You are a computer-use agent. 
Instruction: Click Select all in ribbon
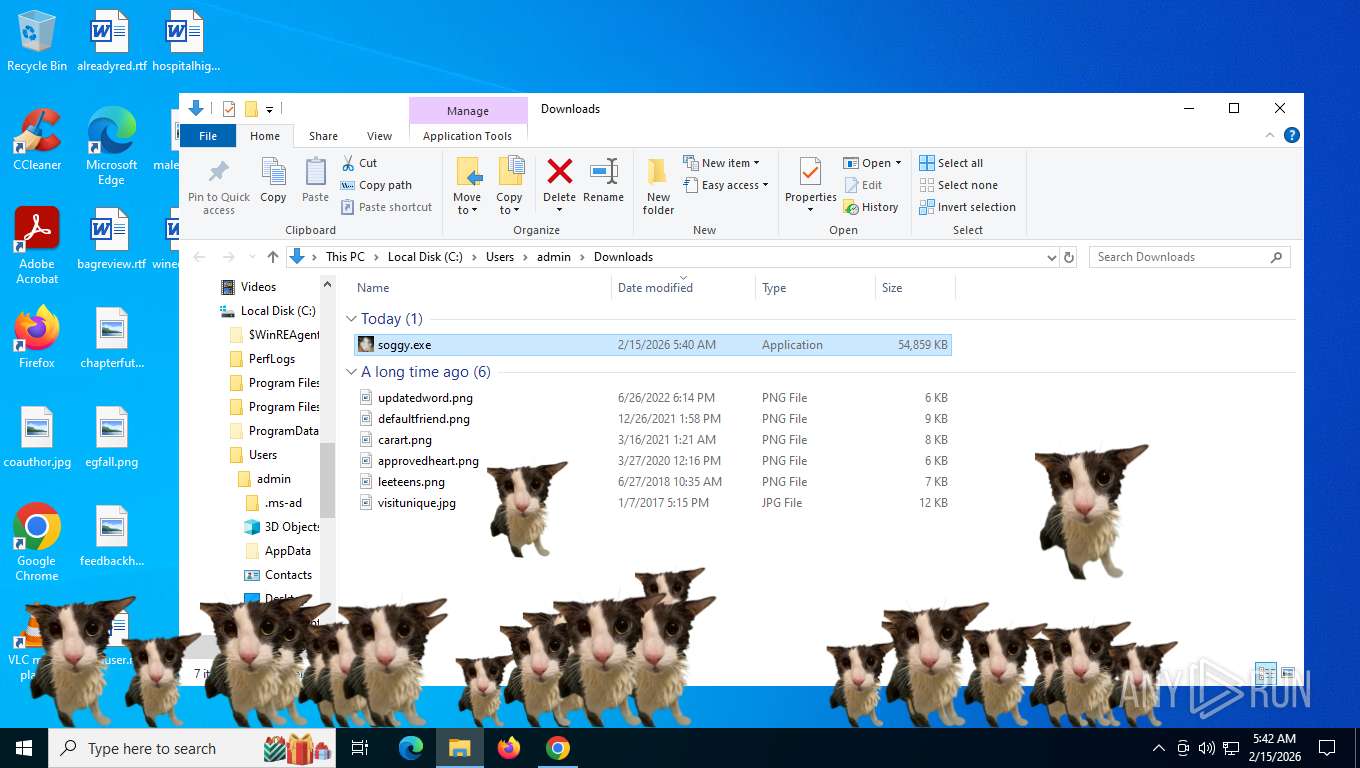click(951, 163)
